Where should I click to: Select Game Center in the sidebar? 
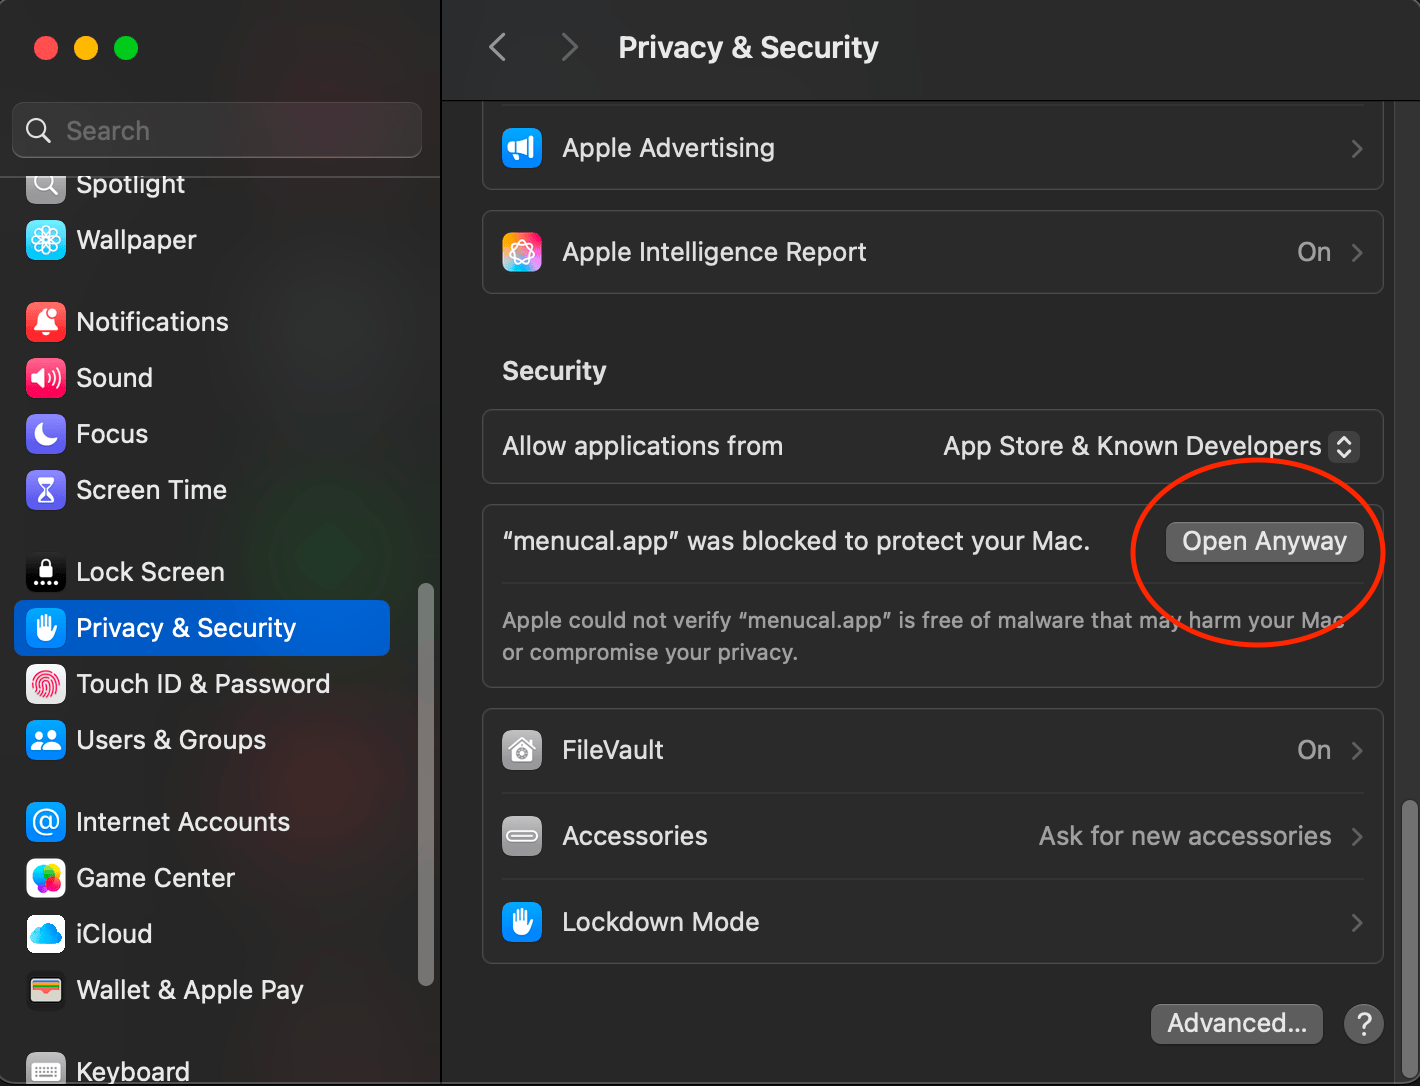[202, 878]
